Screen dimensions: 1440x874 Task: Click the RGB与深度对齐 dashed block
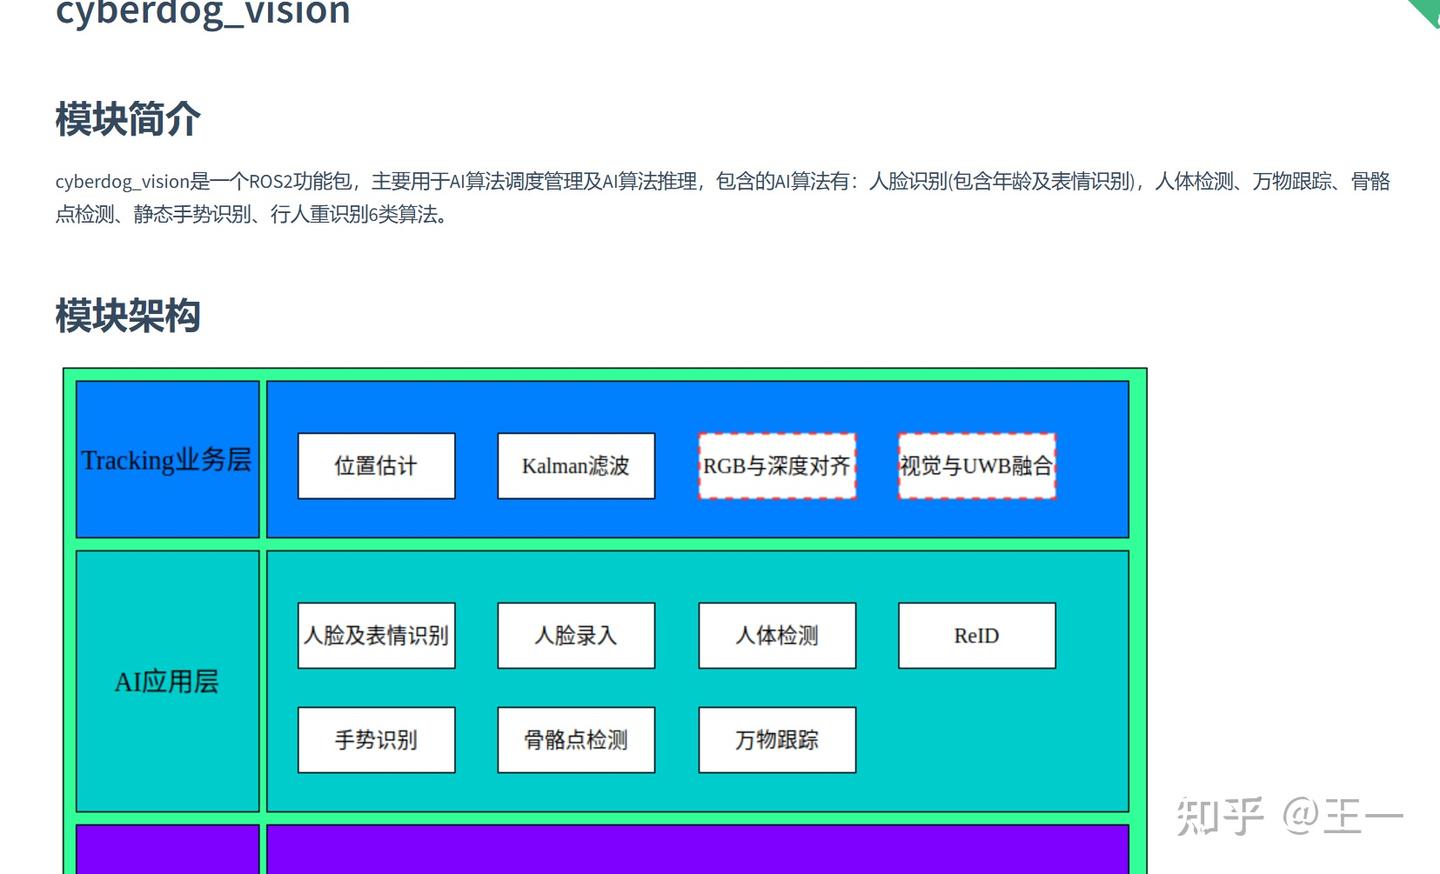pos(777,465)
